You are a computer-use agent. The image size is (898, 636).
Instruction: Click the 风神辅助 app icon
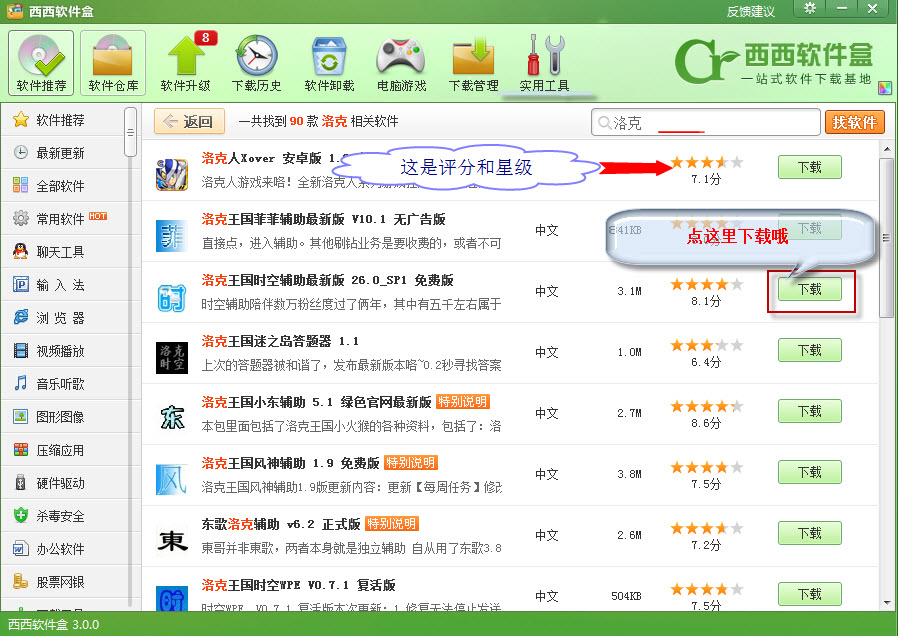pyautogui.click(x=172, y=480)
